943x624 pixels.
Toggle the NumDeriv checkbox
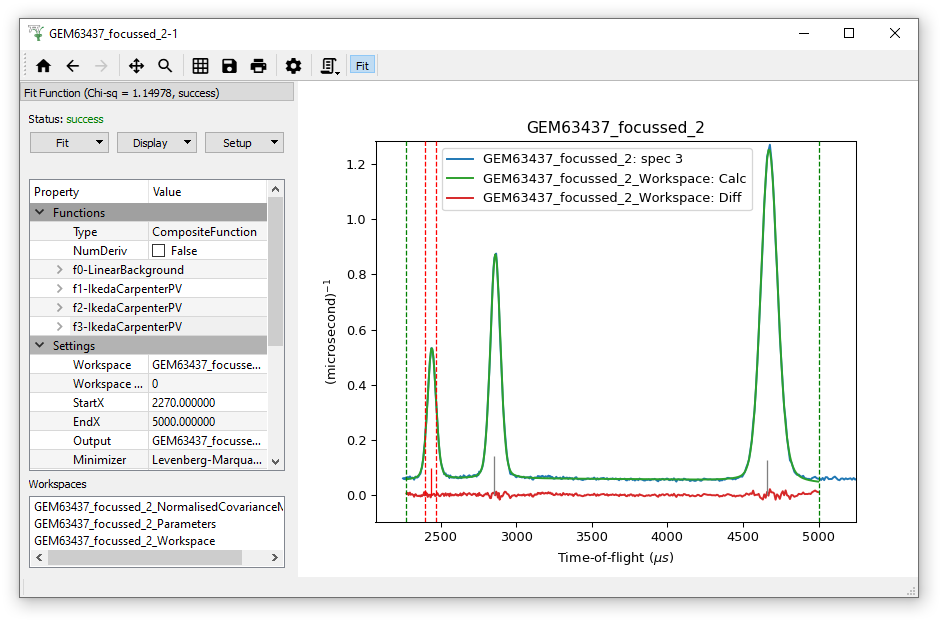point(158,251)
